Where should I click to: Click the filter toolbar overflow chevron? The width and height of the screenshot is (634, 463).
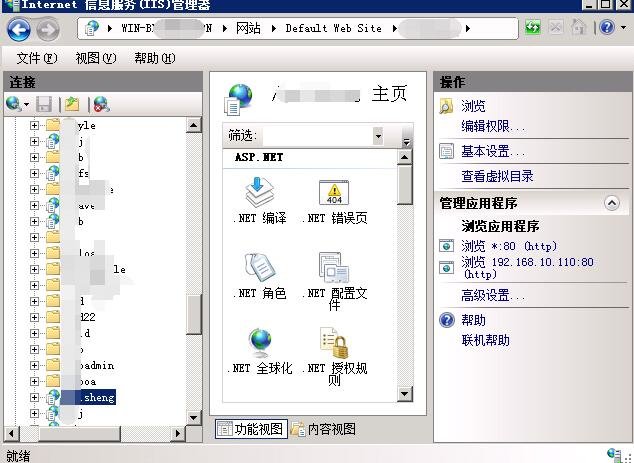(406, 142)
